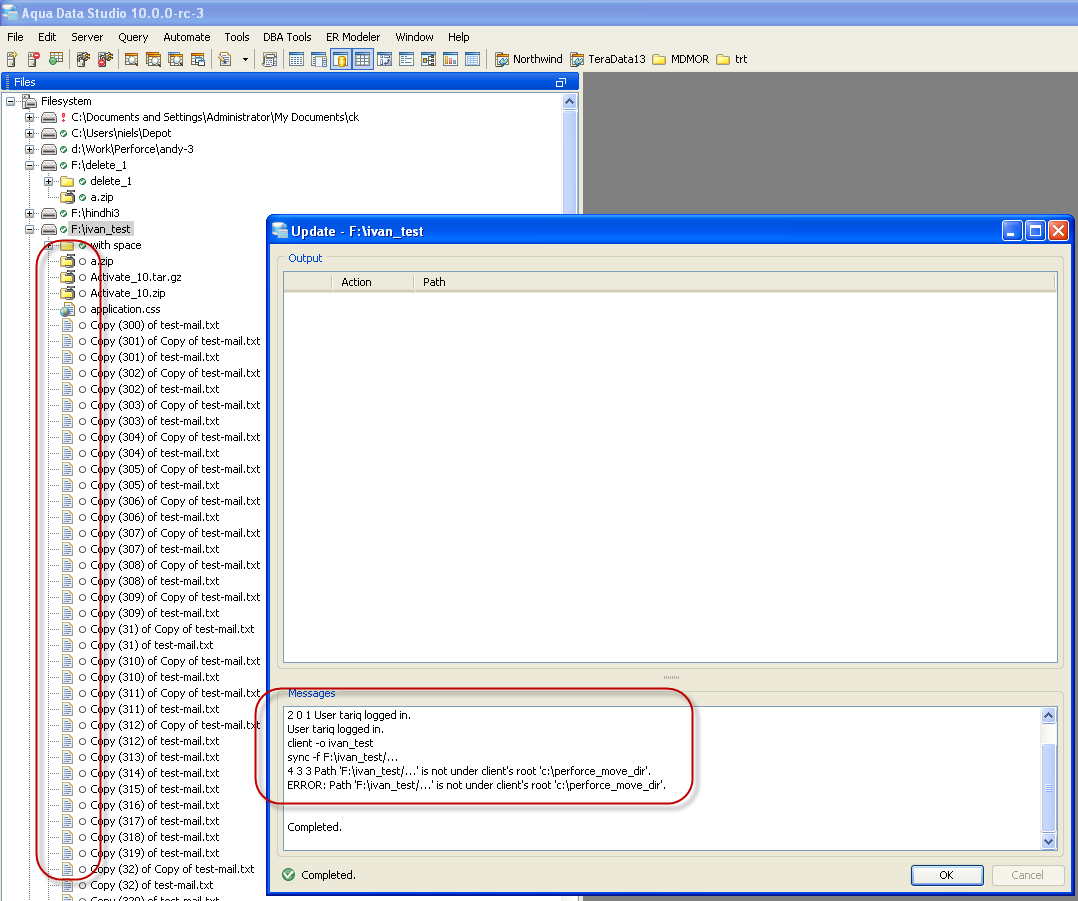Screen dimensions: 1078x901
Task: Maximize the Files panel via its restore icon
Action: point(560,82)
